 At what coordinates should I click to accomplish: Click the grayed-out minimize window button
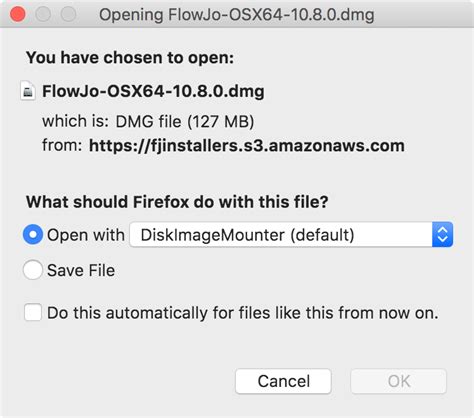43,15
